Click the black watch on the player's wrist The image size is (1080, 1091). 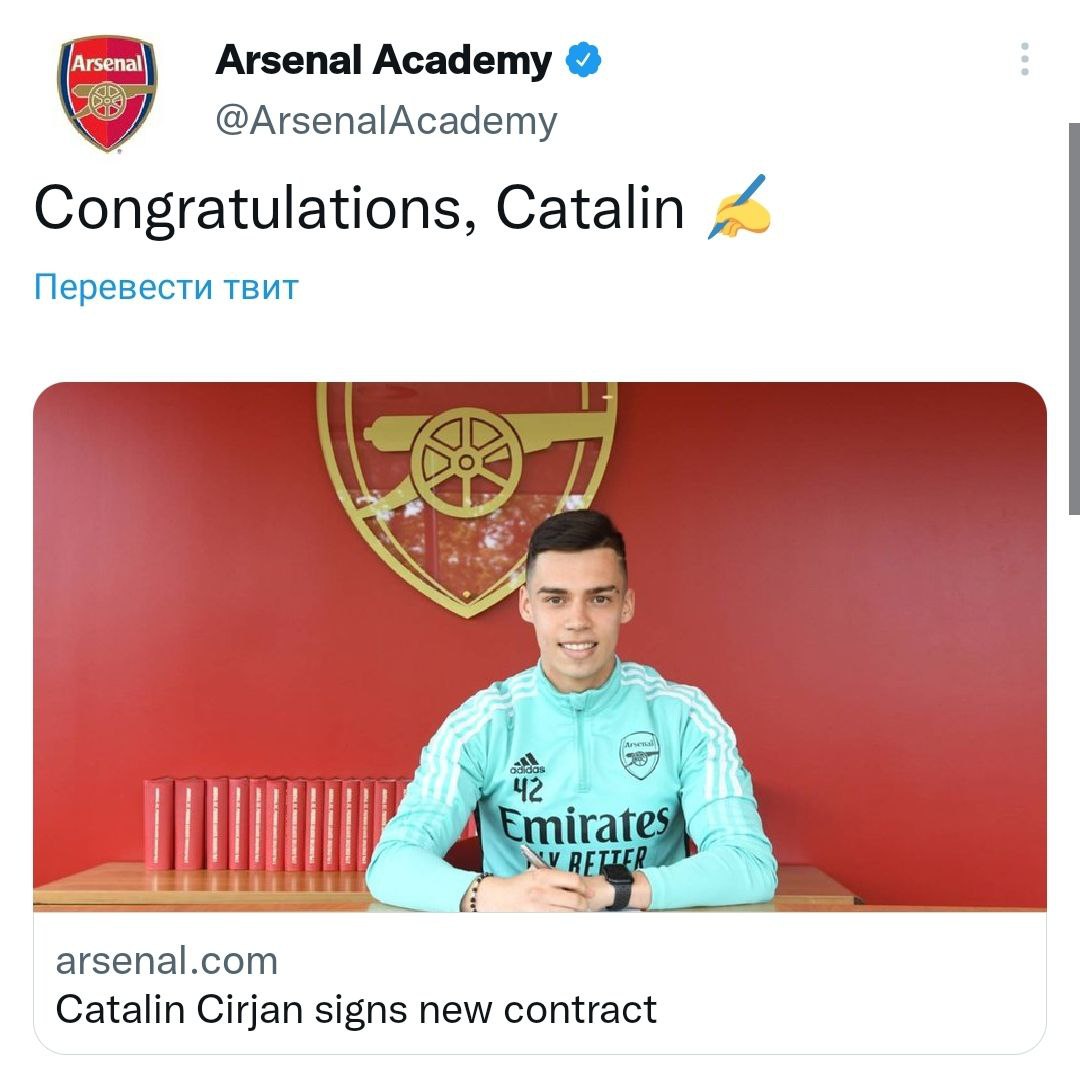tap(617, 885)
